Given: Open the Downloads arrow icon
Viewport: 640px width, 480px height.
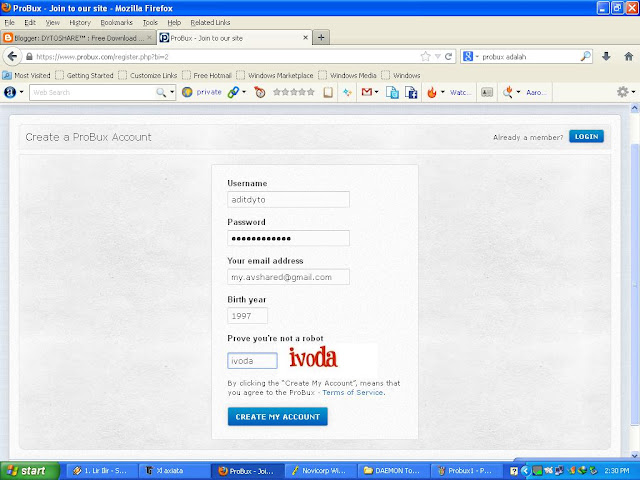Looking at the screenshot, I should coord(606,56).
